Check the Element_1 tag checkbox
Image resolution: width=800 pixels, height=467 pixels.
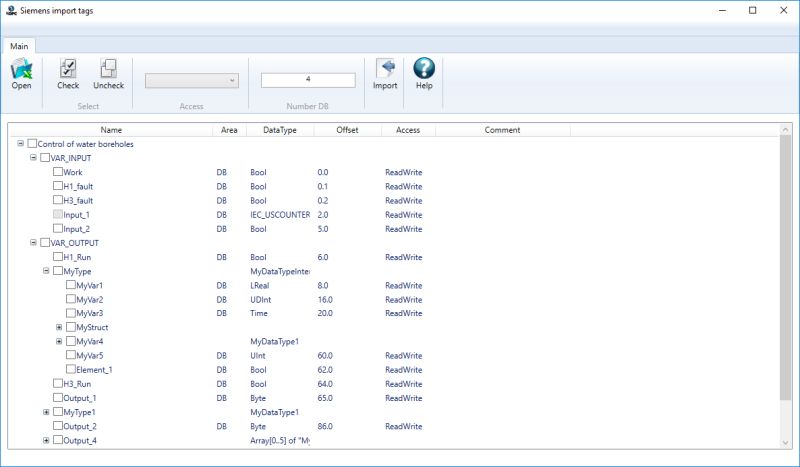pyautogui.click(x=70, y=369)
